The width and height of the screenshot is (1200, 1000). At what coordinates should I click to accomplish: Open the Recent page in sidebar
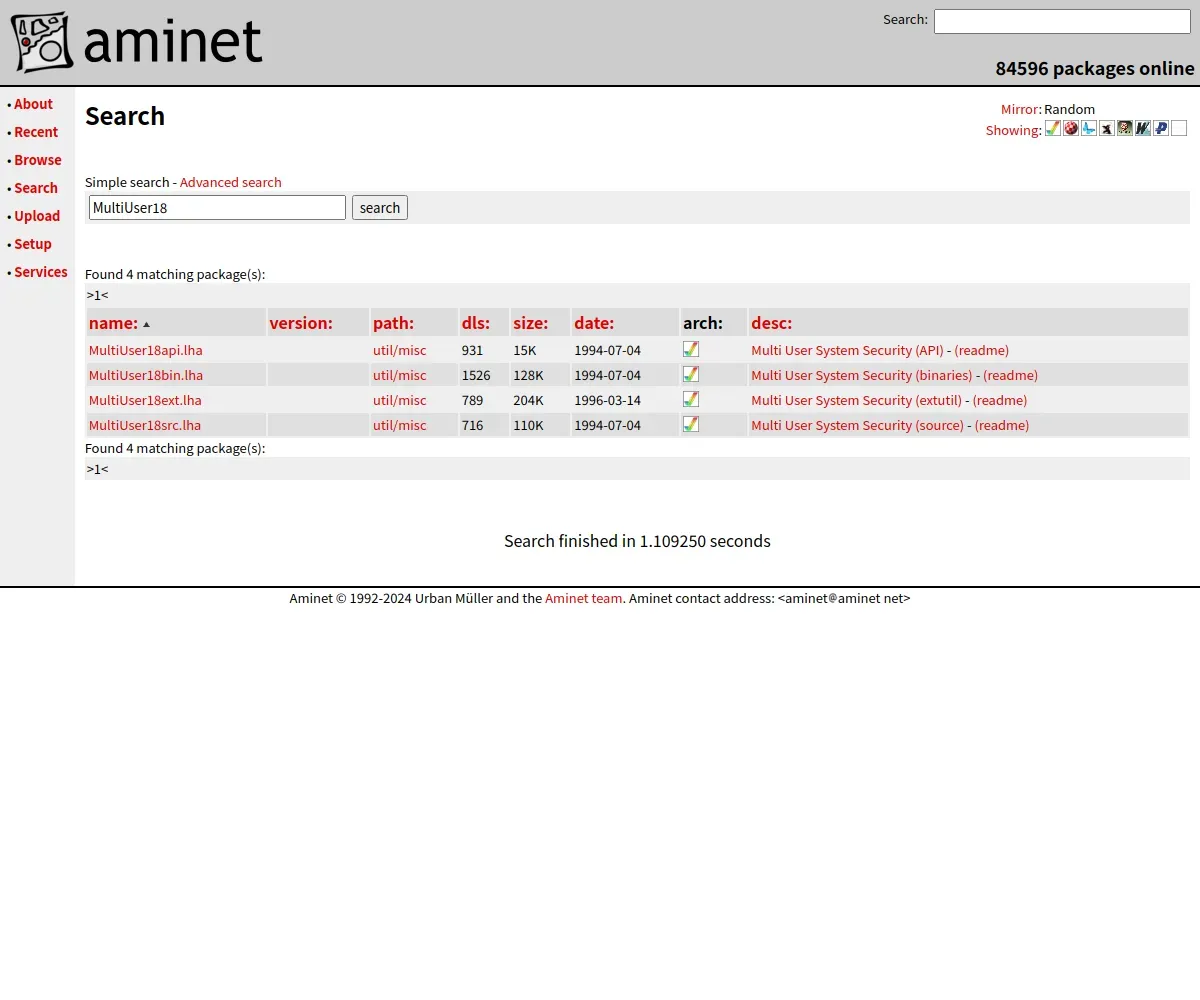click(36, 132)
